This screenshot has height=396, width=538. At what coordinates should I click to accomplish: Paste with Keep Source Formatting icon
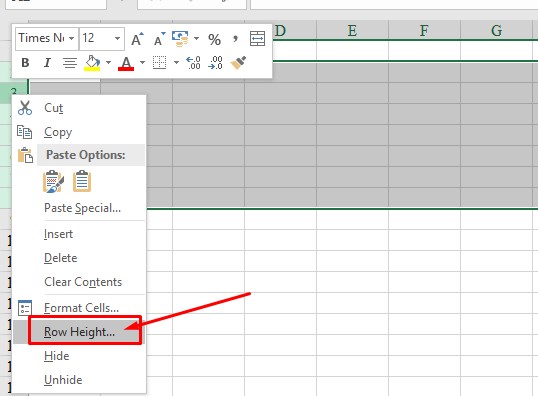[53, 181]
